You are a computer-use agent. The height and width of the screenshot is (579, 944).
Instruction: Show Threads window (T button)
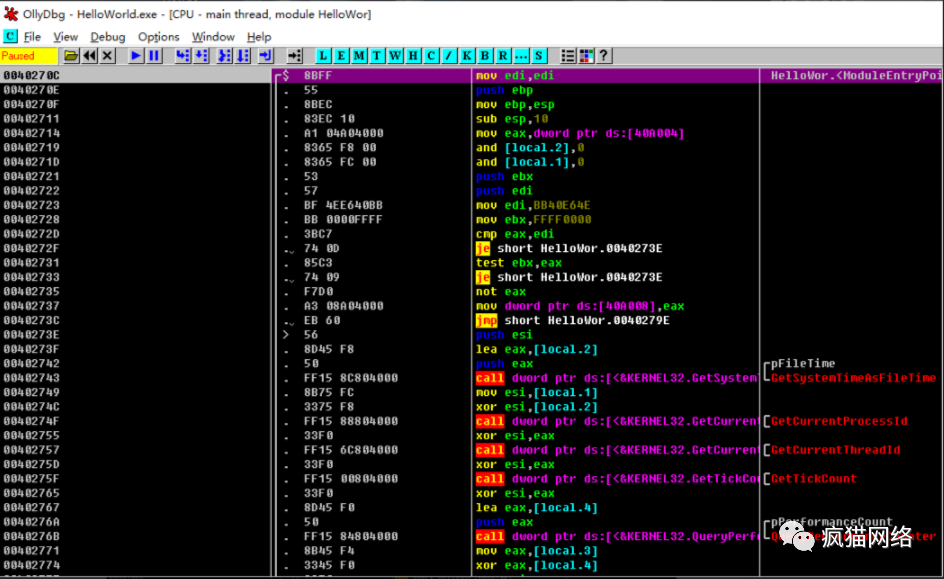377,56
